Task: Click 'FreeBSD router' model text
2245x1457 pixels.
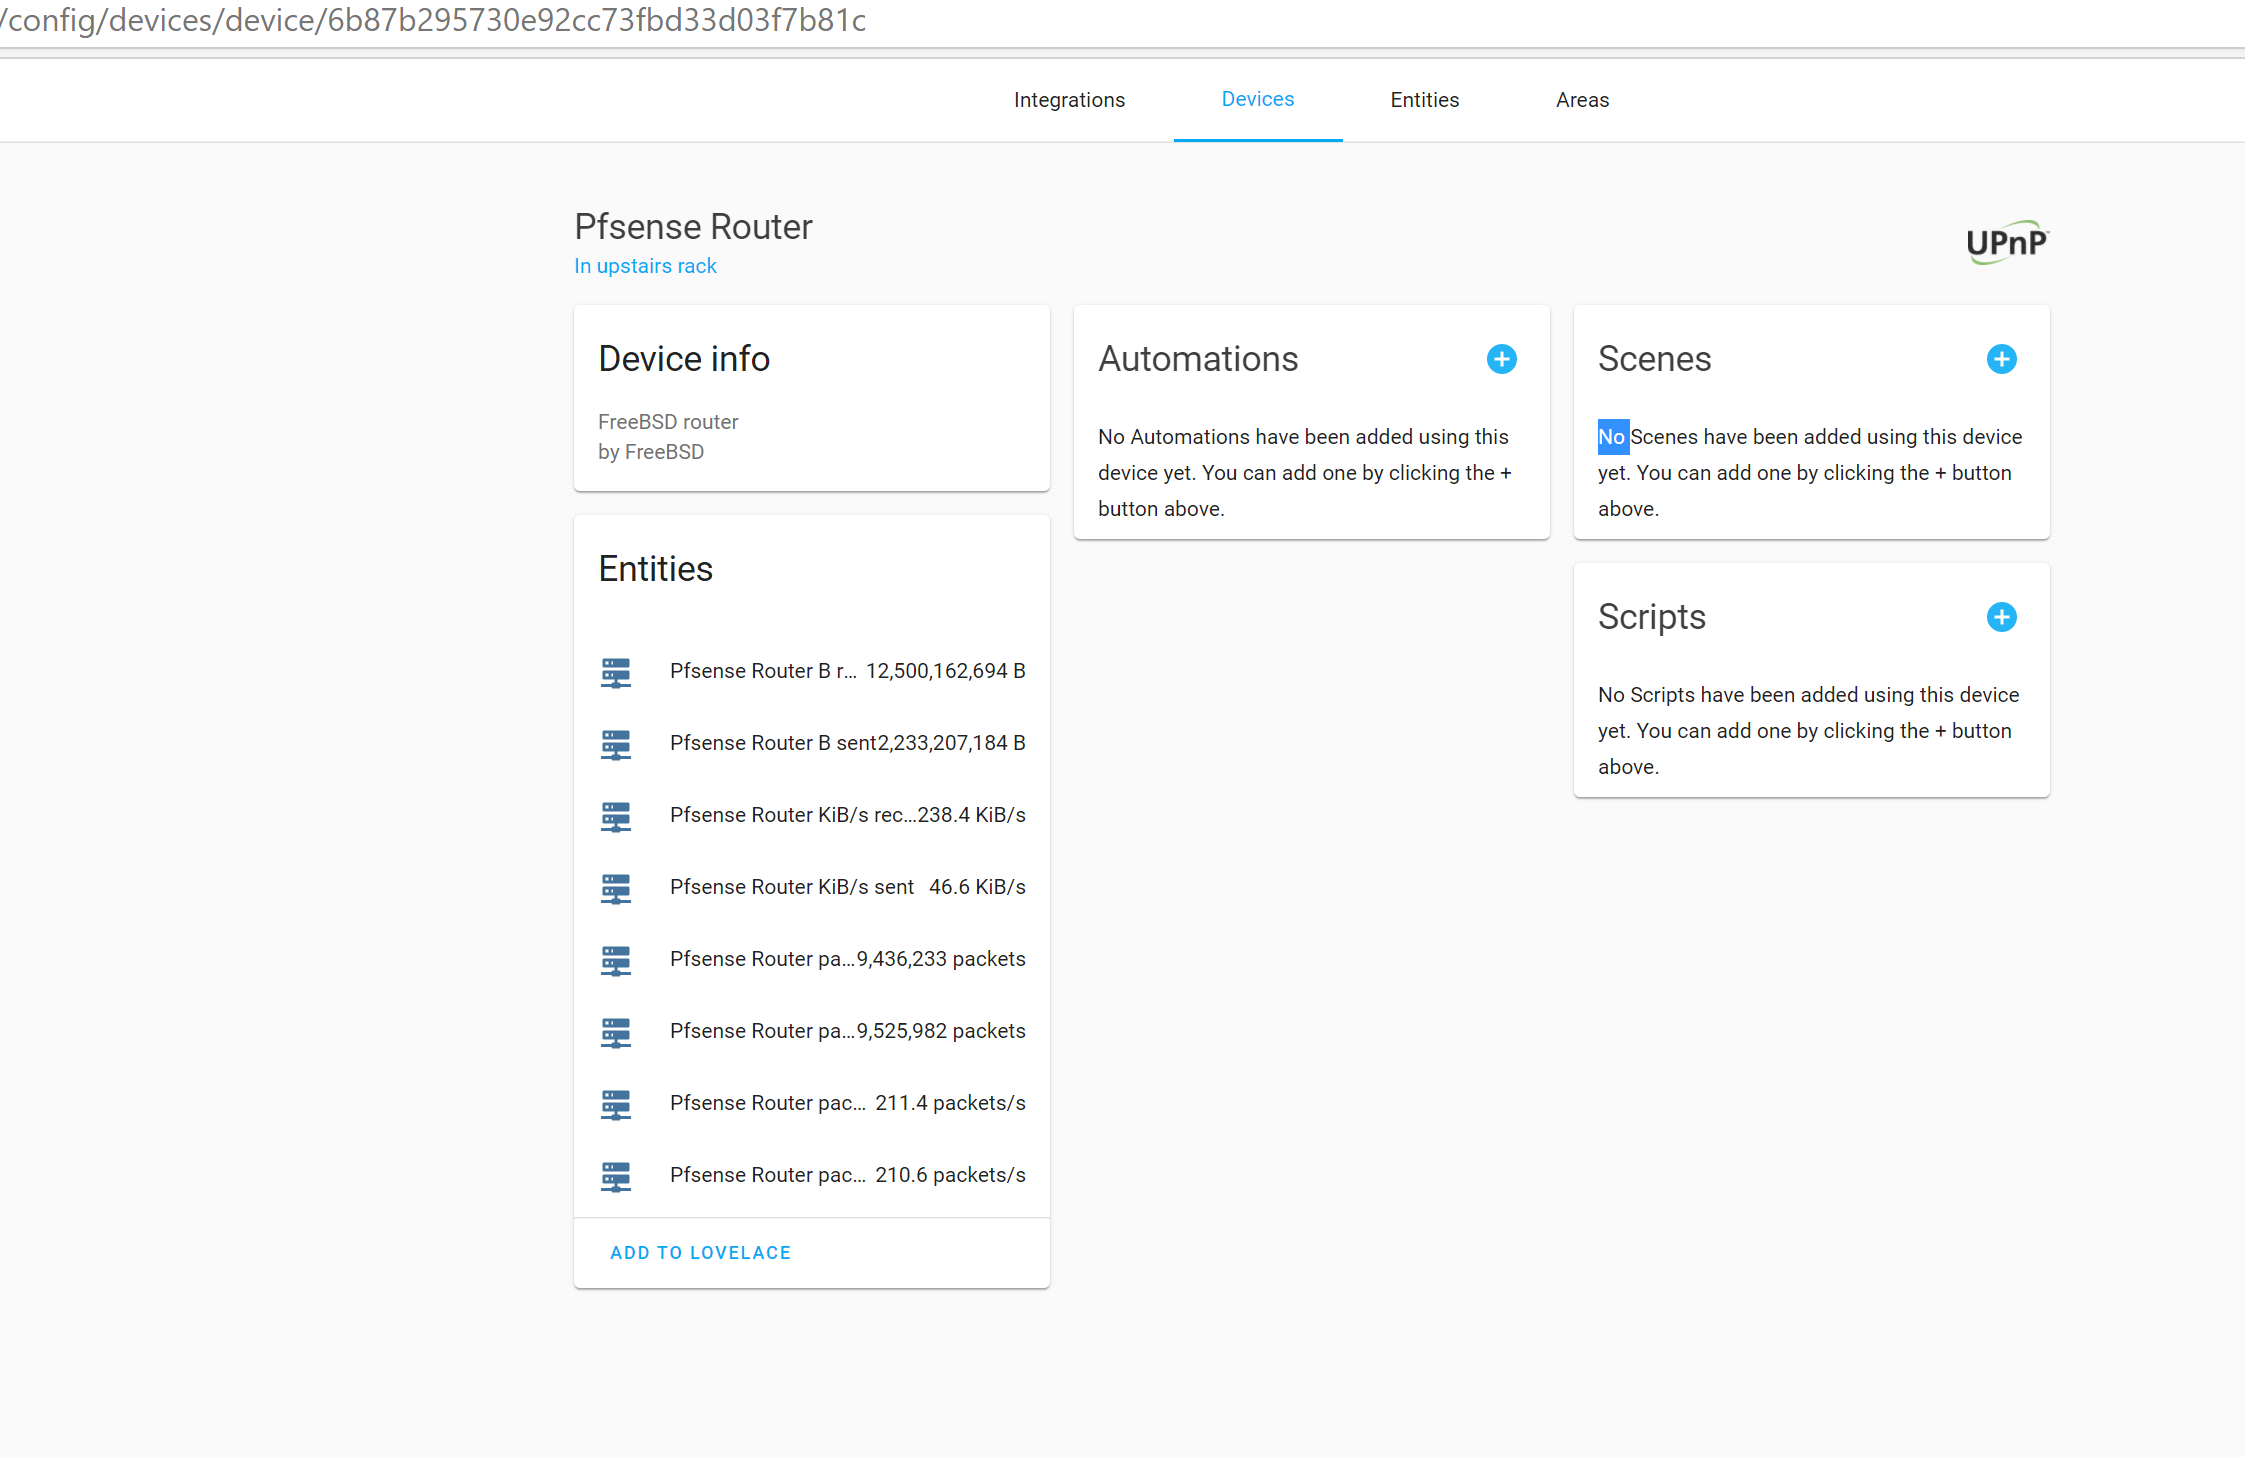Action: click(x=668, y=422)
